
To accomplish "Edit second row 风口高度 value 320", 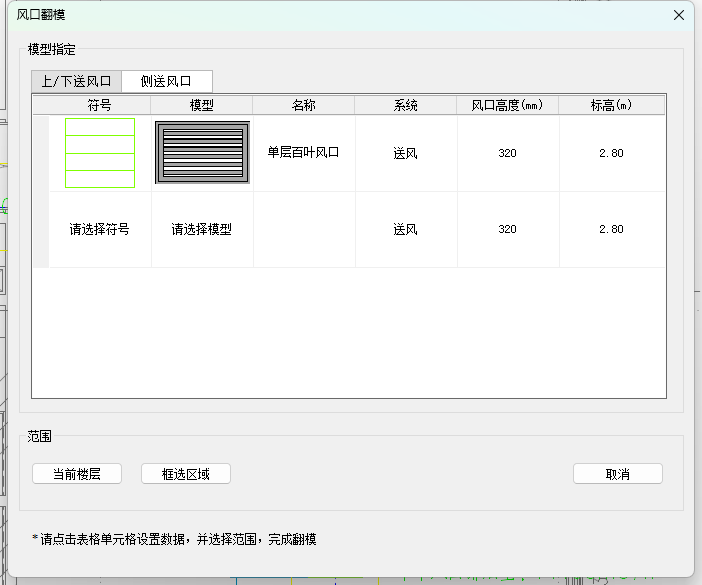I will [507, 229].
